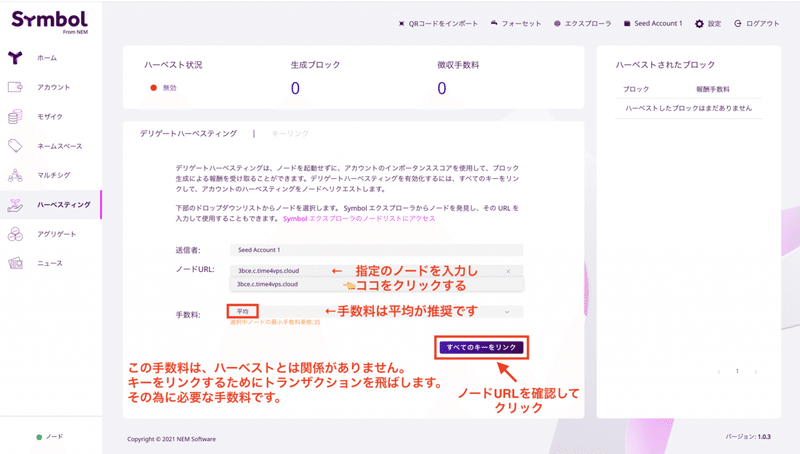Click すべてのキーをリンク button
The image size is (800, 454).
481,347
